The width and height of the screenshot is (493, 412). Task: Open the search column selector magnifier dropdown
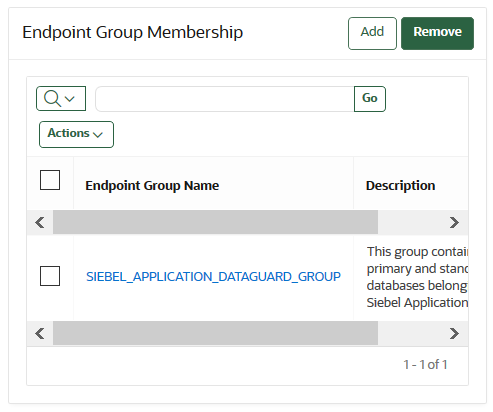tap(61, 99)
